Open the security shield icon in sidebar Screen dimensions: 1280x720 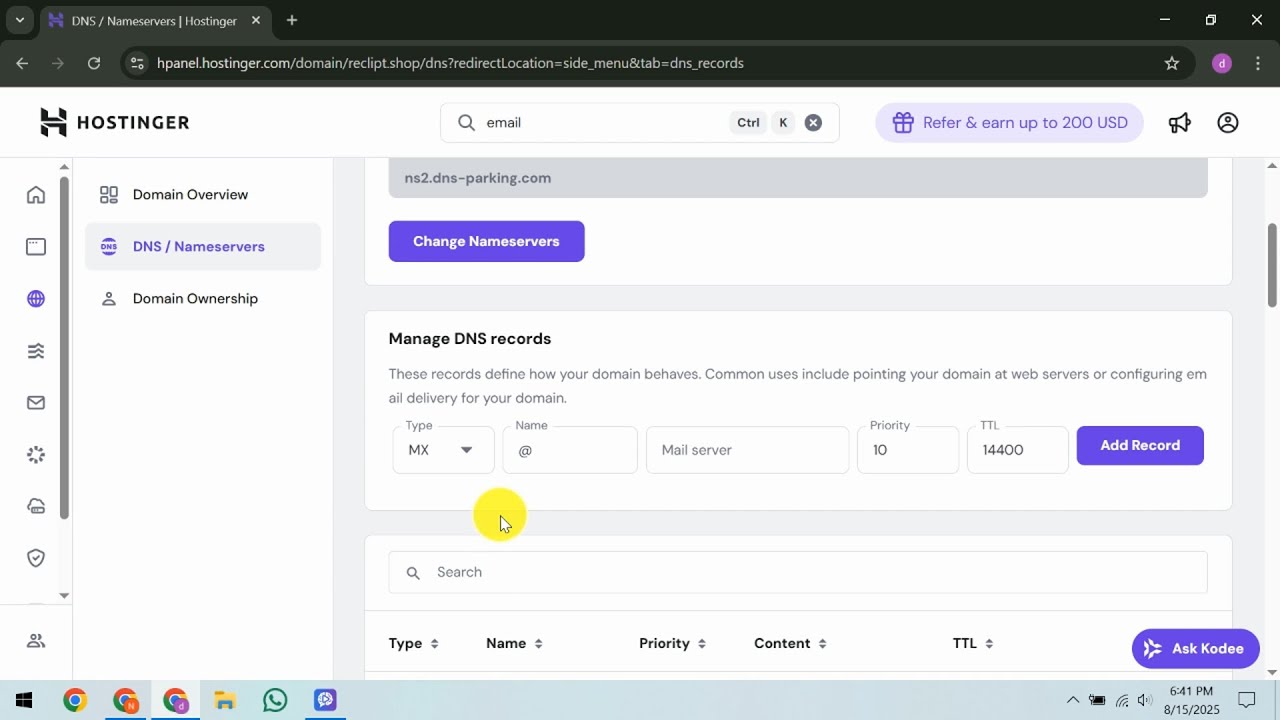(36, 558)
